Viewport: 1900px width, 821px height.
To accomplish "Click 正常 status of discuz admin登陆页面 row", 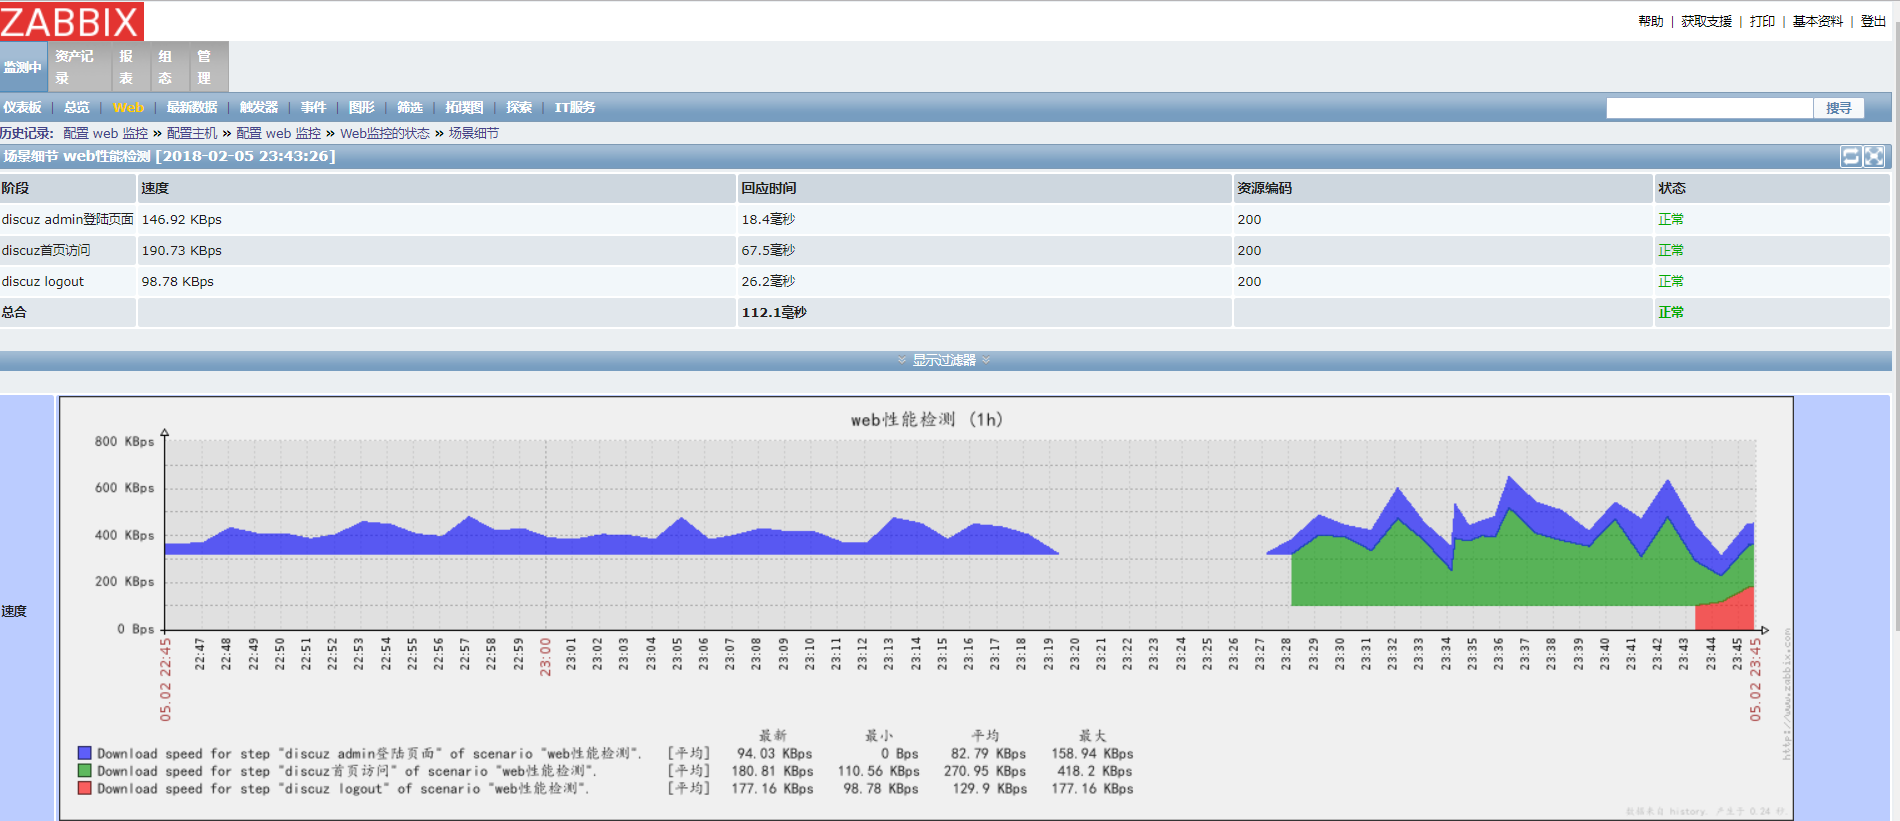I will 1671,219.
